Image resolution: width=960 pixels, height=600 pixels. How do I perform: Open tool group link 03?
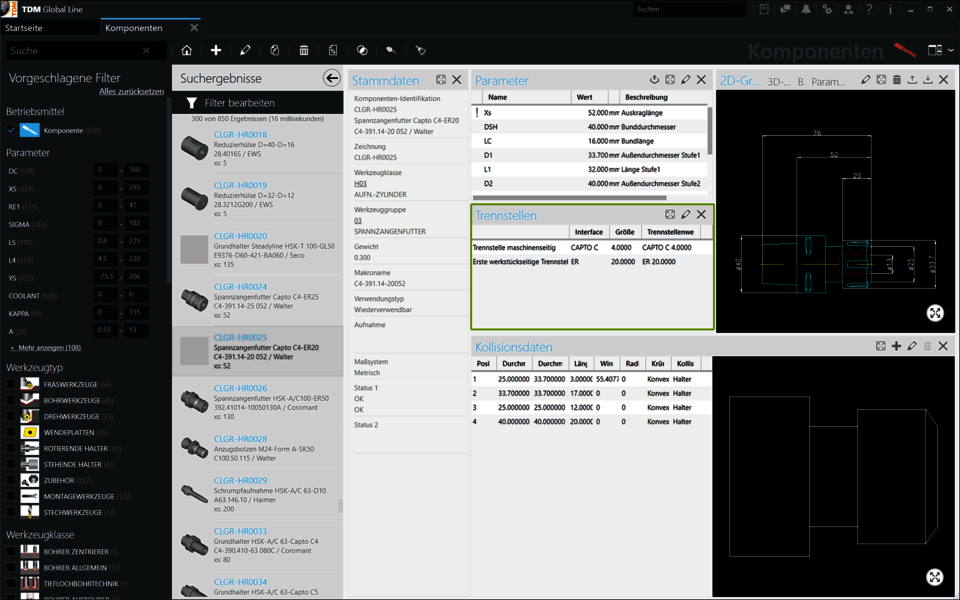(x=358, y=220)
